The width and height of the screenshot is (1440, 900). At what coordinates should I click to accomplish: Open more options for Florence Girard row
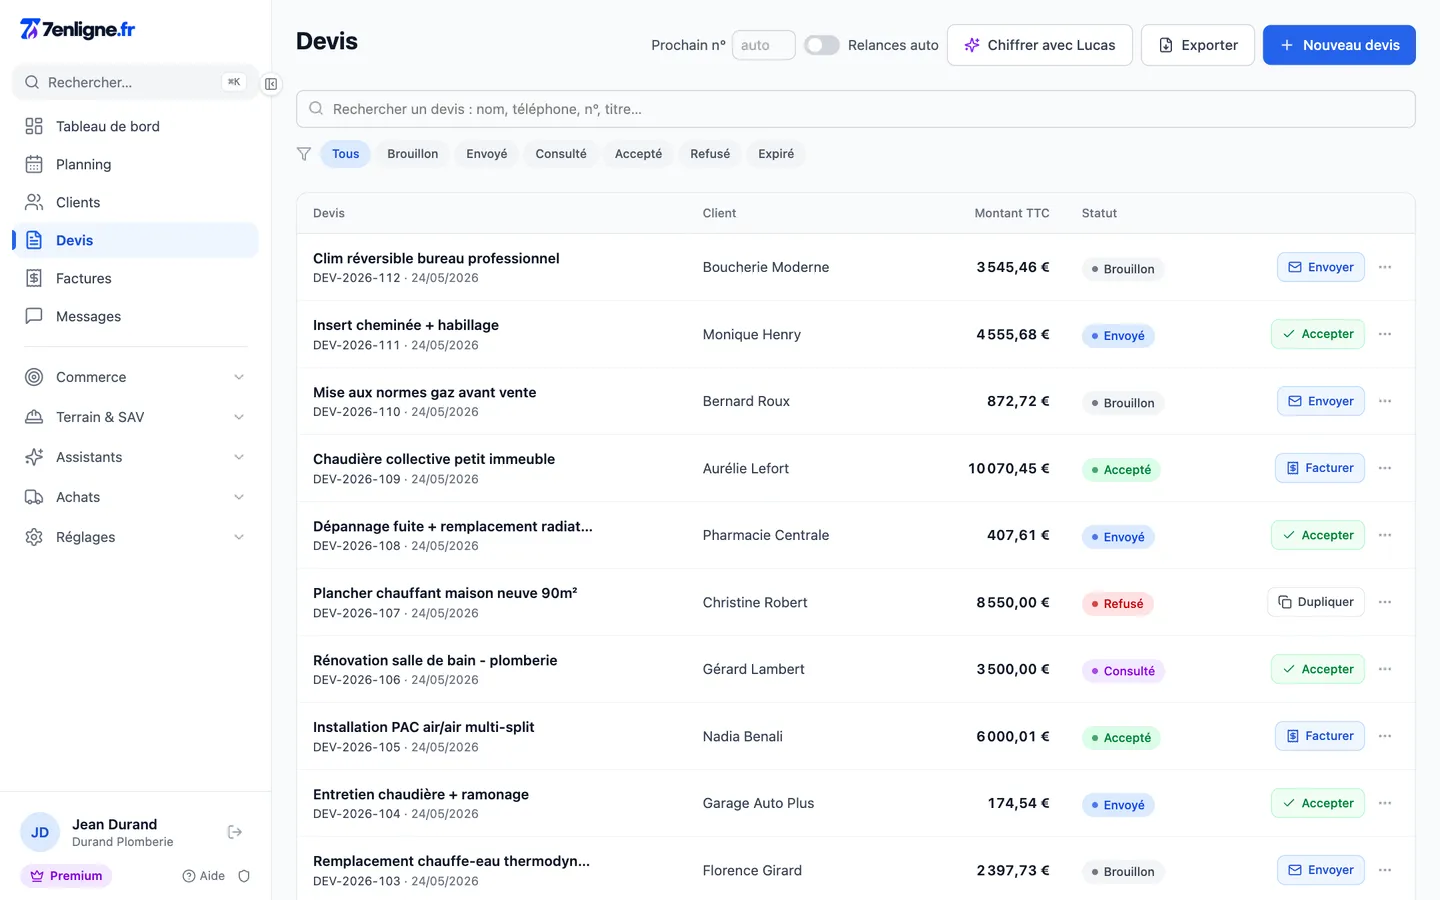[1385, 870]
